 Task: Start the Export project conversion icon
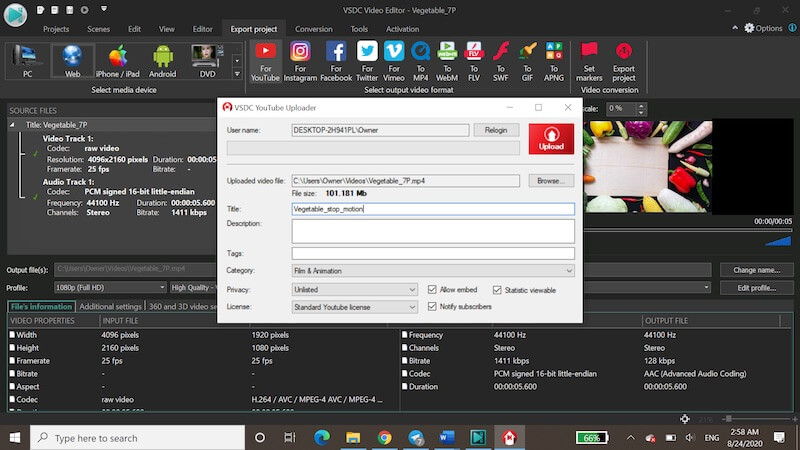[x=623, y=62]
